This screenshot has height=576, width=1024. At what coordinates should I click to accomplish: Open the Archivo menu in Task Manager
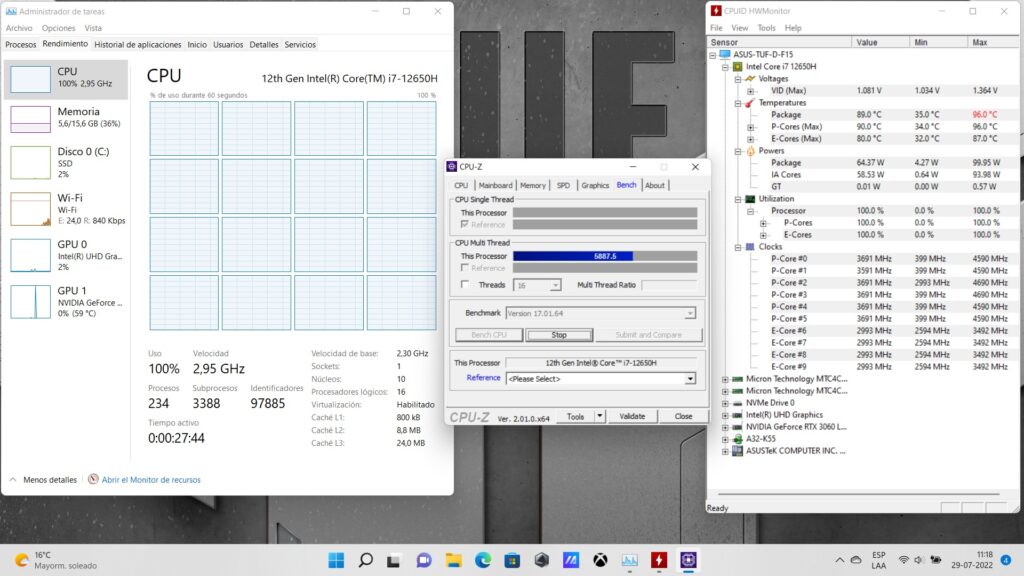19,28
